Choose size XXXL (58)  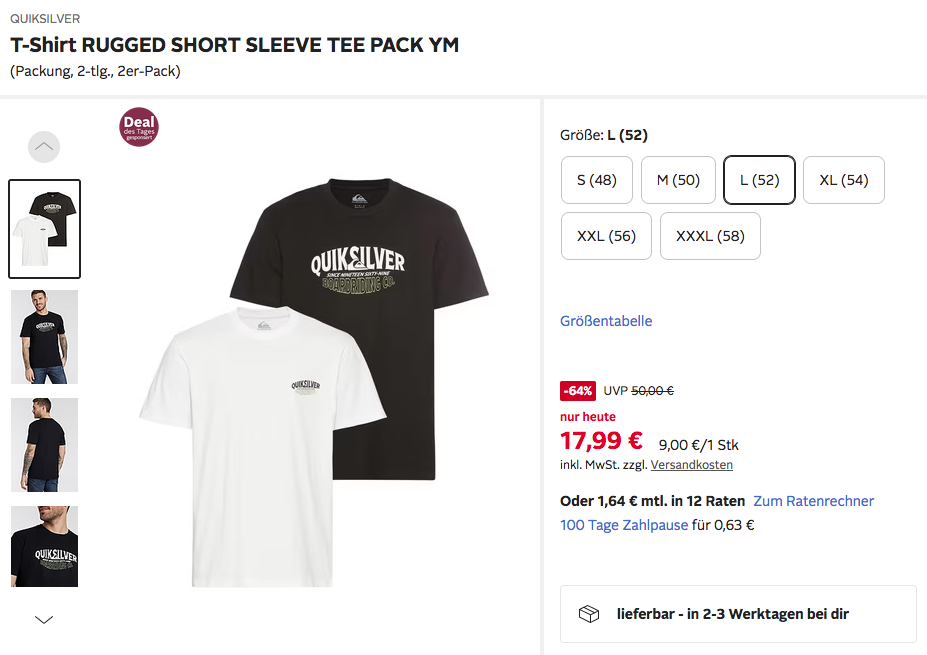coord(710,236)
